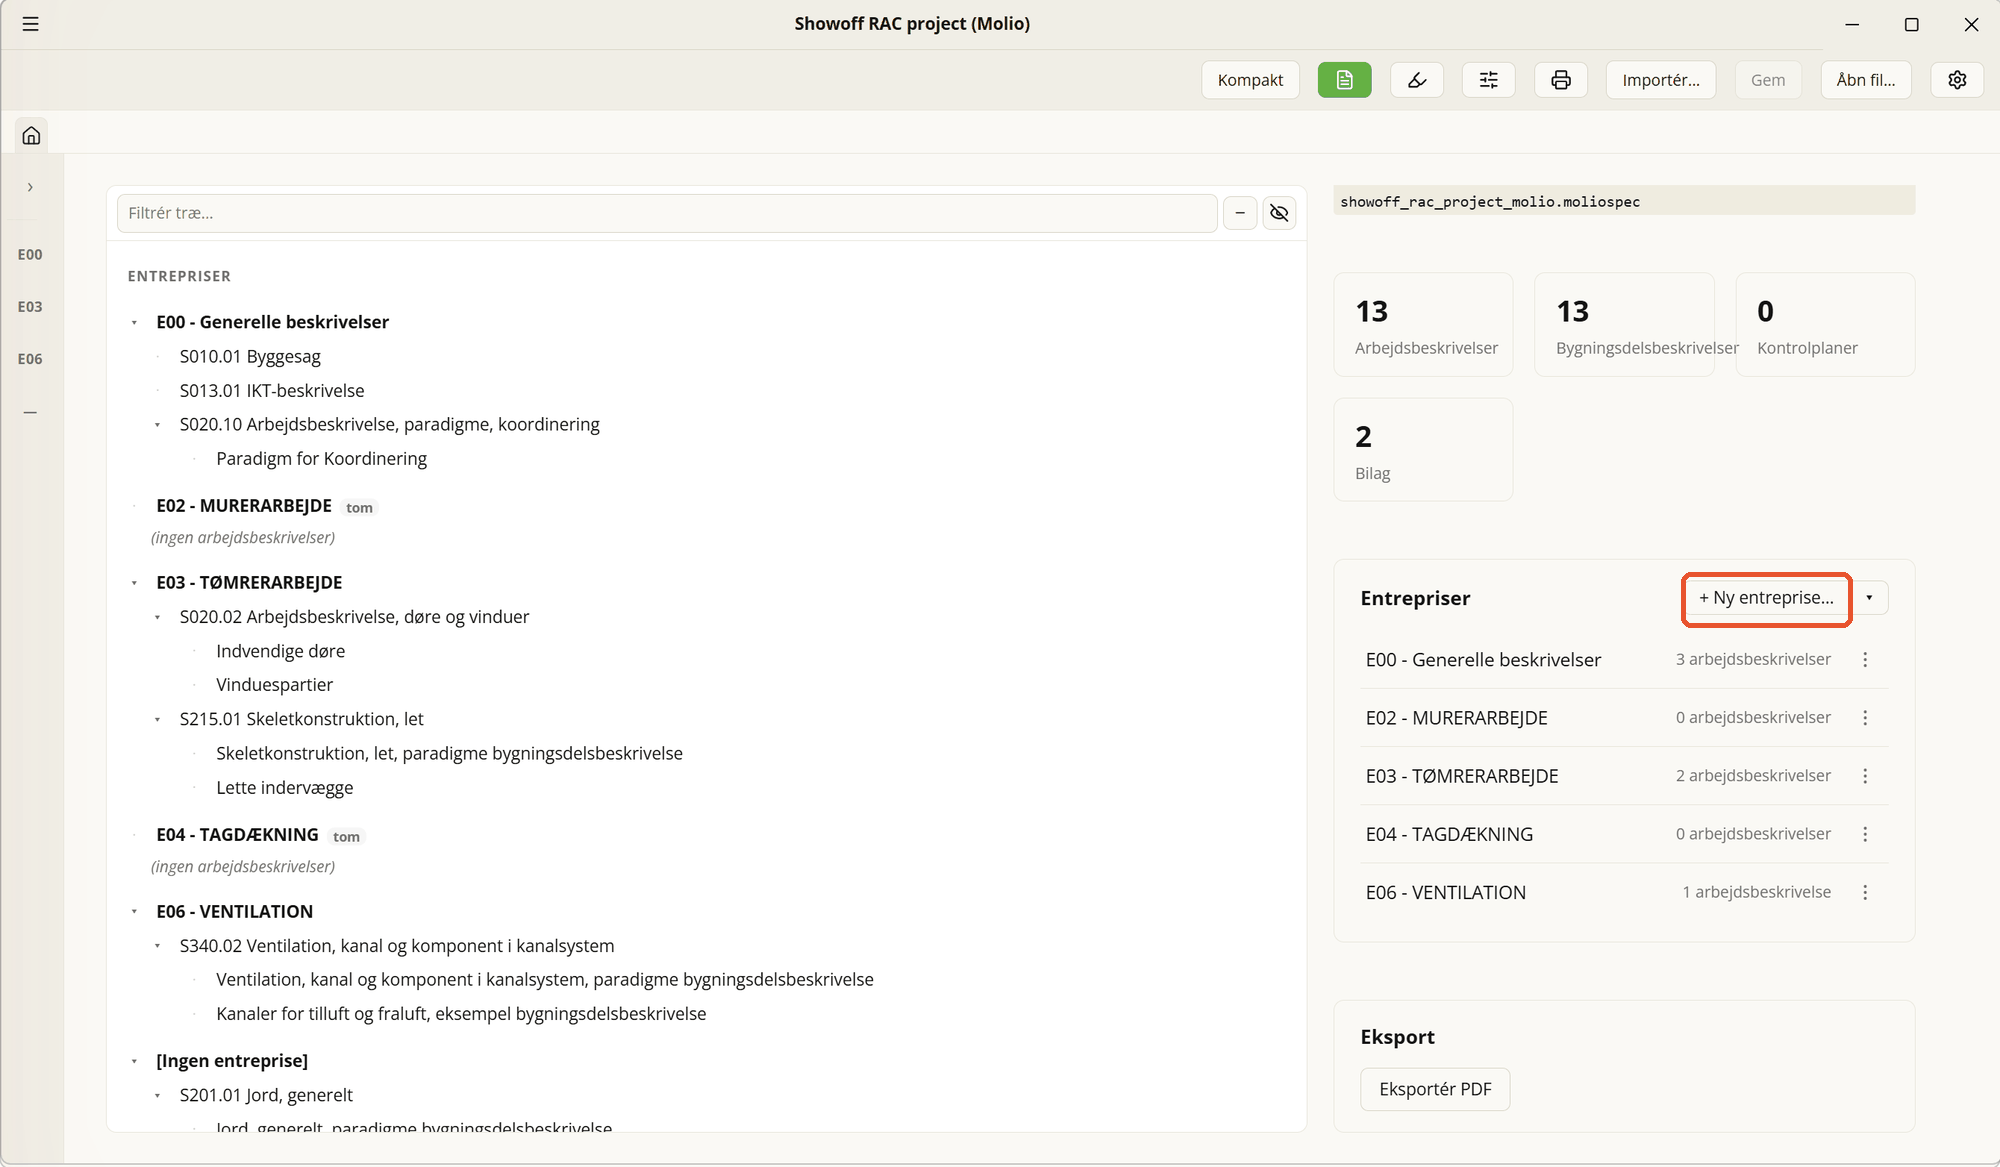Open options menu for E04 - TAGDÆKNING row
Viewport: 2000px width, 1167px height.
[x=1865, y=834]
